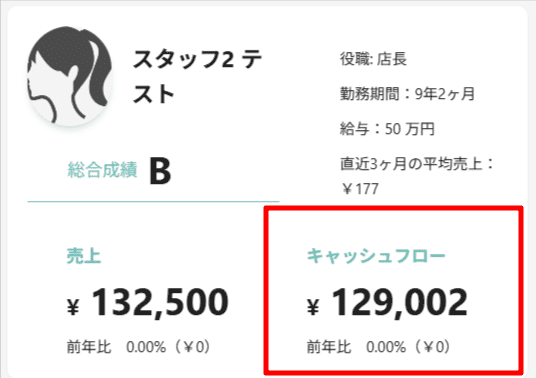The width and height of the screenshot is (536, 378).
Task: Open the キャッシュフロー heading
Action: coord(376,256)
